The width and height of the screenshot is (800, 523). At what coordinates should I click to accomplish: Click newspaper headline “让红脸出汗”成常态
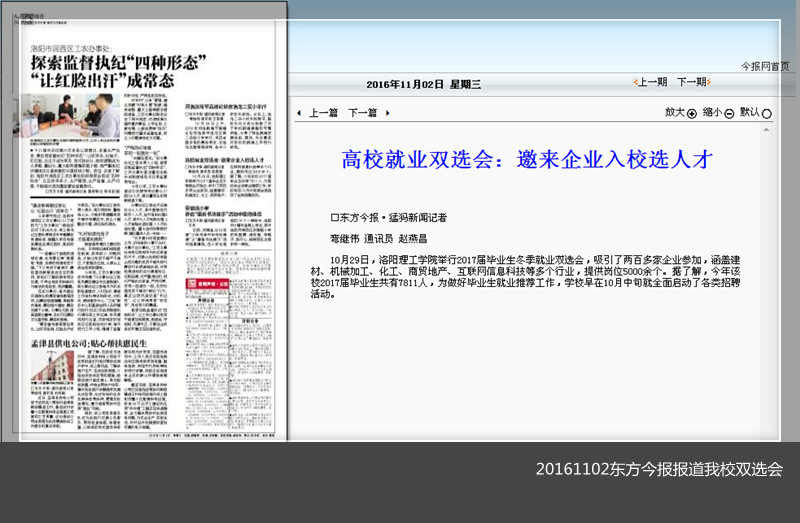coord(103,81)
